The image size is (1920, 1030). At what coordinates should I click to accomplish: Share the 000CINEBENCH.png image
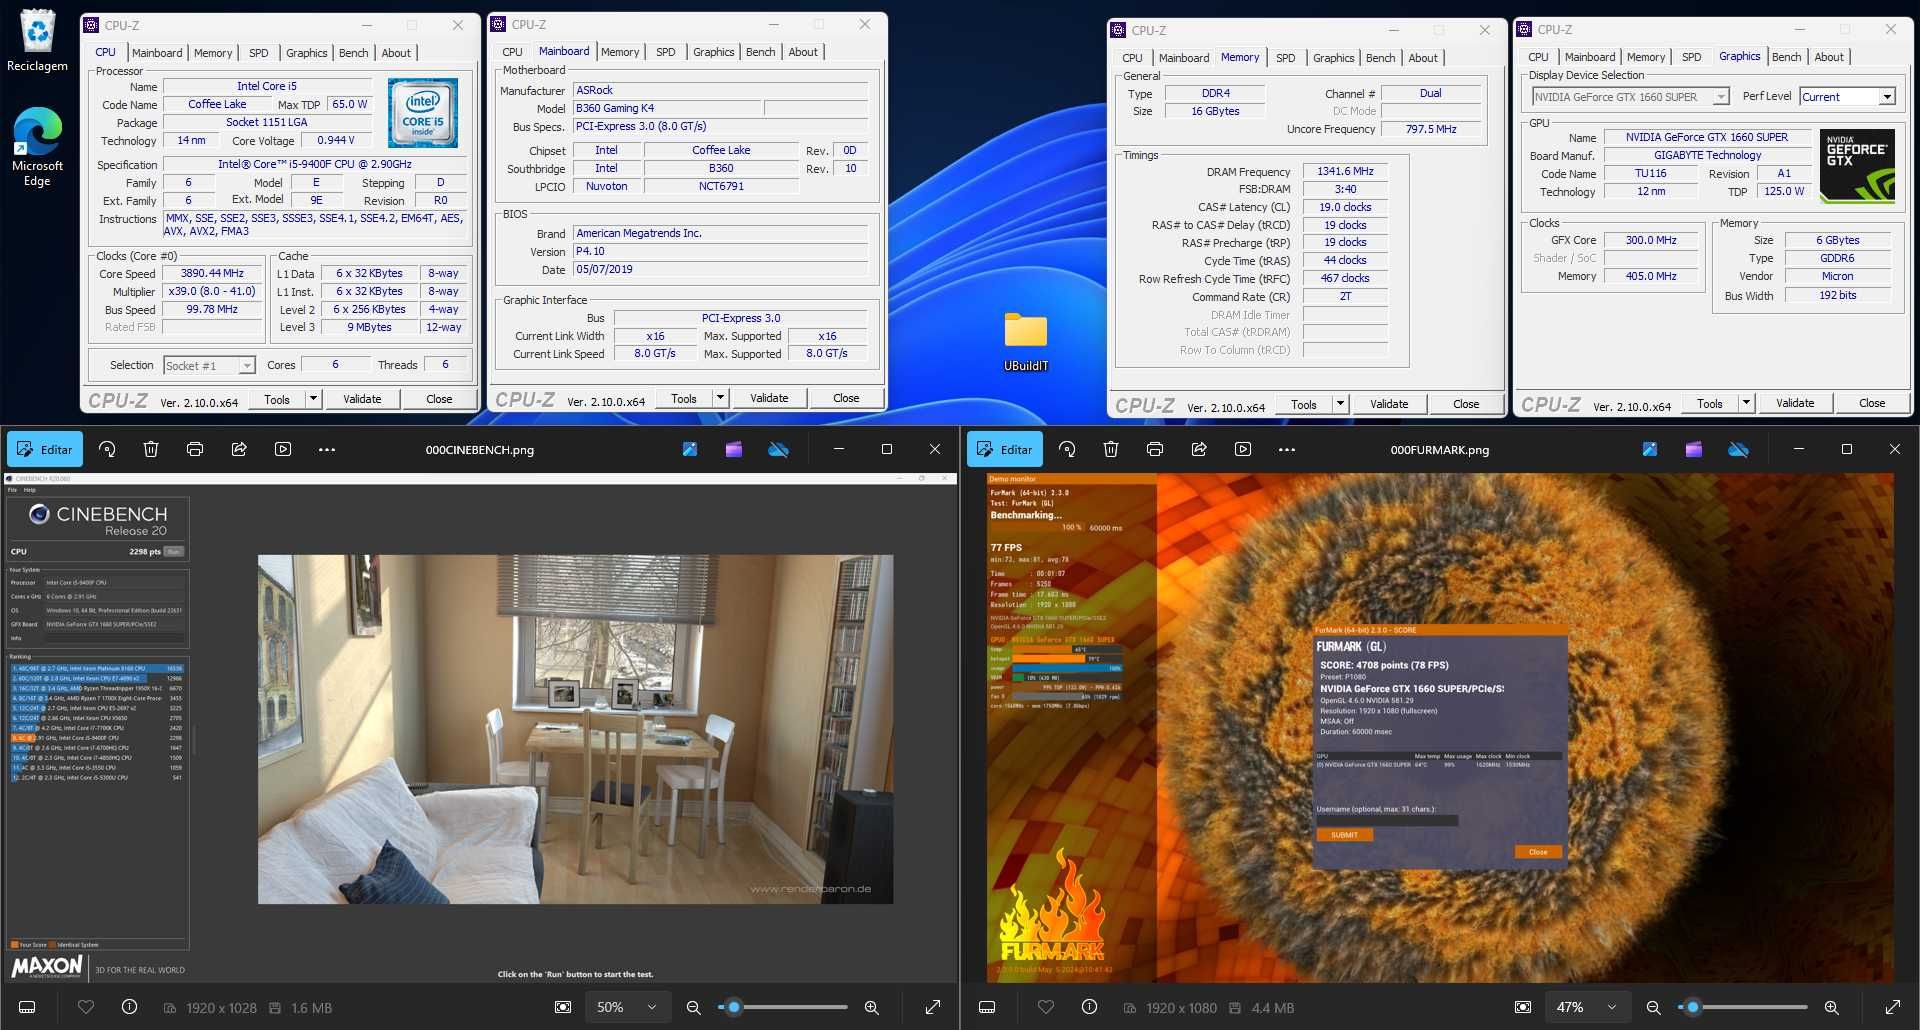pos(239,450)
